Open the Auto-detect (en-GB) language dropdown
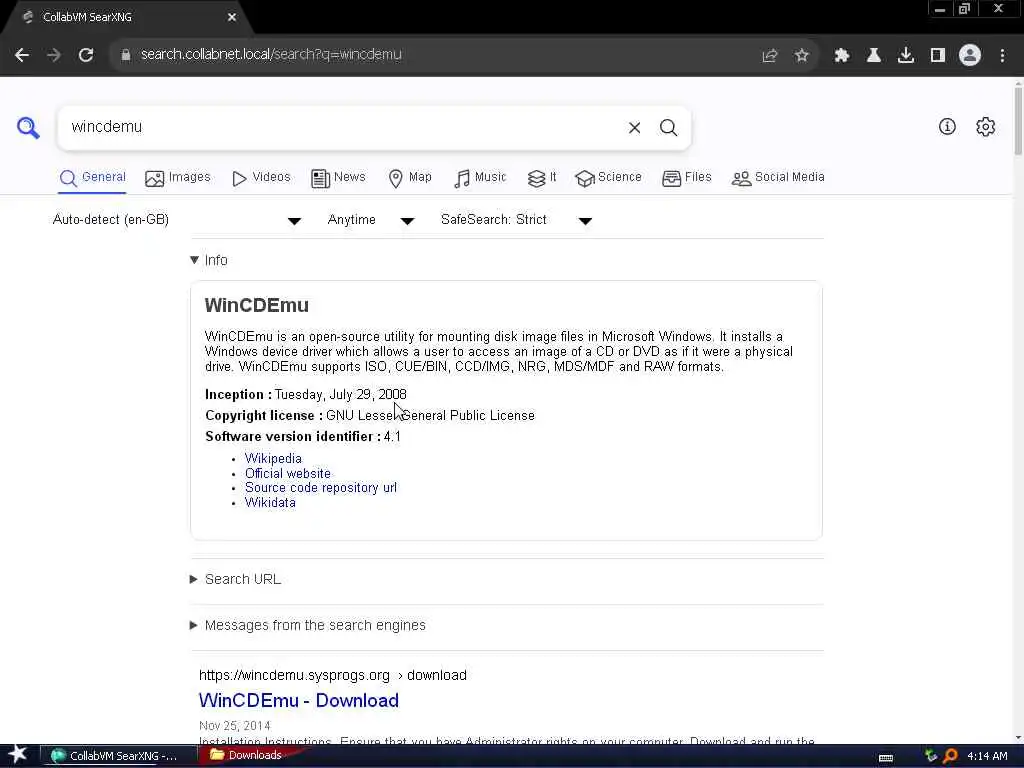 point(177,220)
